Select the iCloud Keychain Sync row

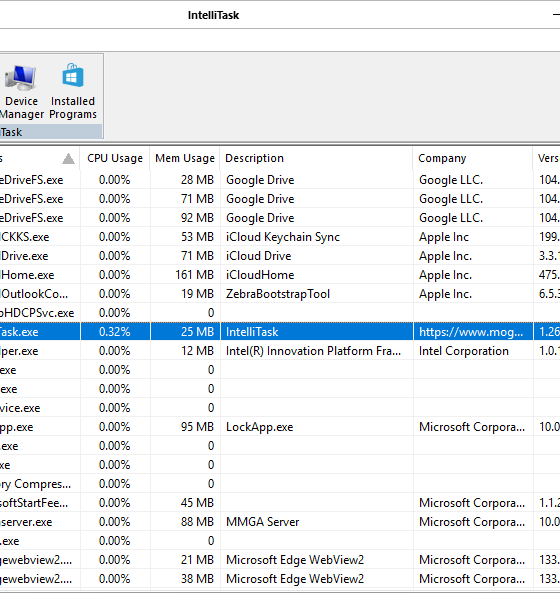280,237
